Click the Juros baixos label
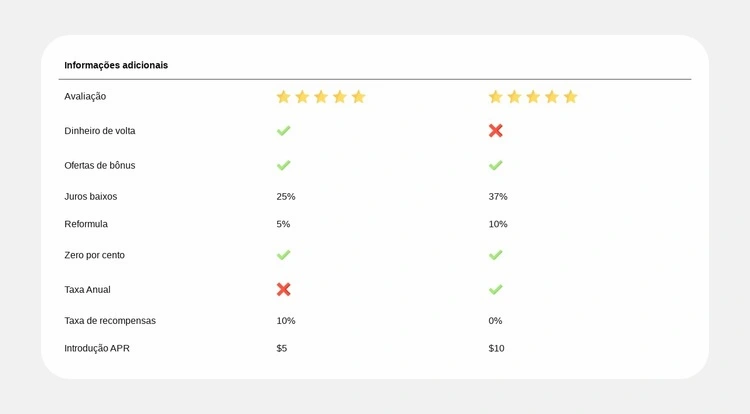 [90, 197]
